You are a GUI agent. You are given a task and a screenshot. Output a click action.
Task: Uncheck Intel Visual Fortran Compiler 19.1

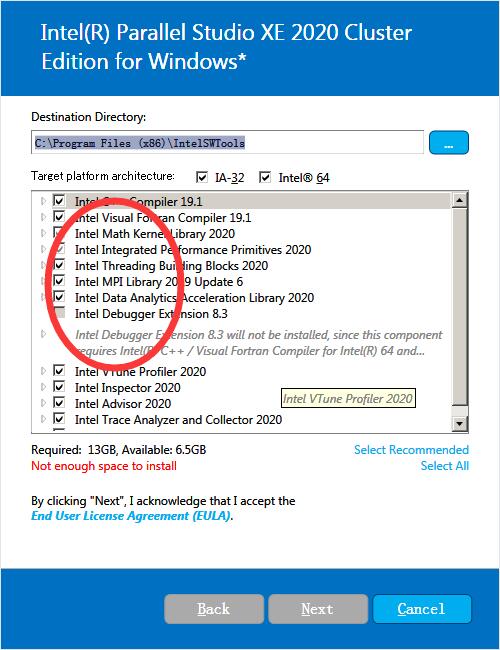59,217
